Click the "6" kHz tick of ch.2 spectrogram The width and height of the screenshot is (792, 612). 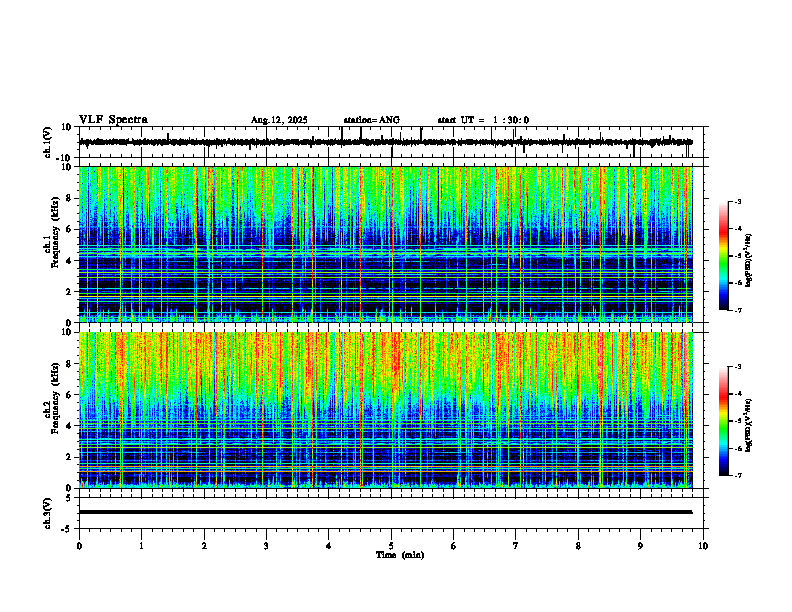pyautogui.click(x=70, y=395)
